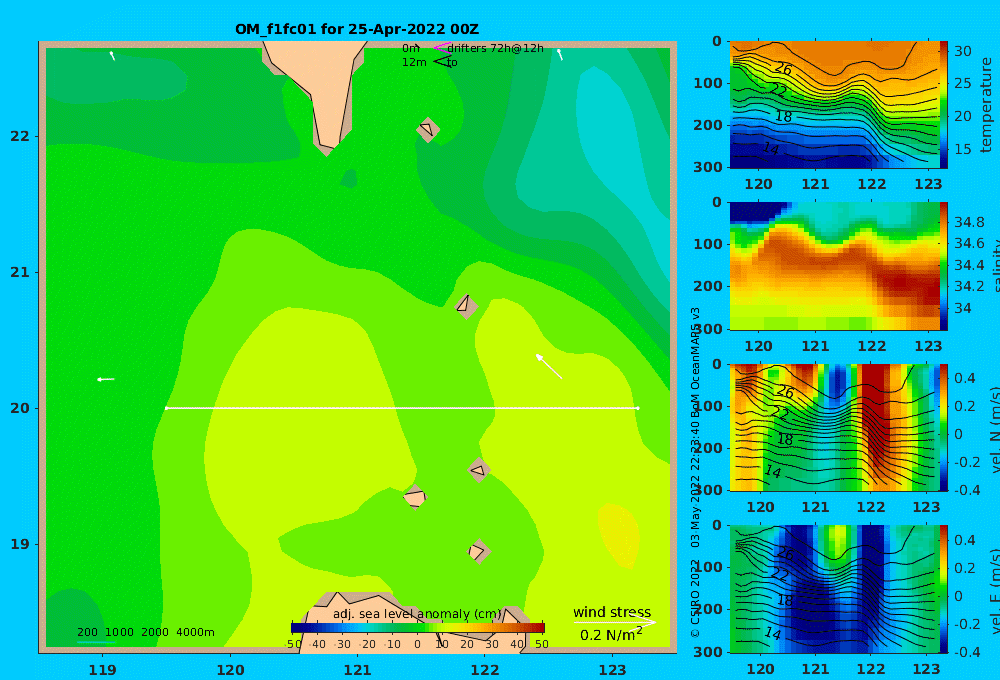Click the vertical CSIRO OceanMAPS v3 credit text
Screen dimensions: 1000x680
click(x=695, y=472)
